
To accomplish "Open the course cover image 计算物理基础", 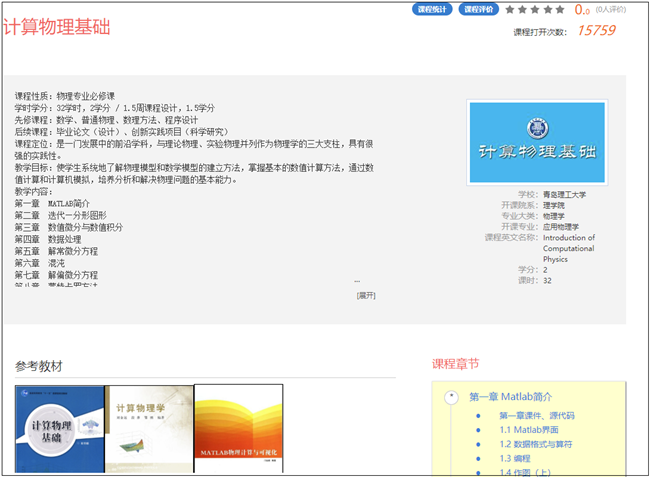I will pos(537,143).
